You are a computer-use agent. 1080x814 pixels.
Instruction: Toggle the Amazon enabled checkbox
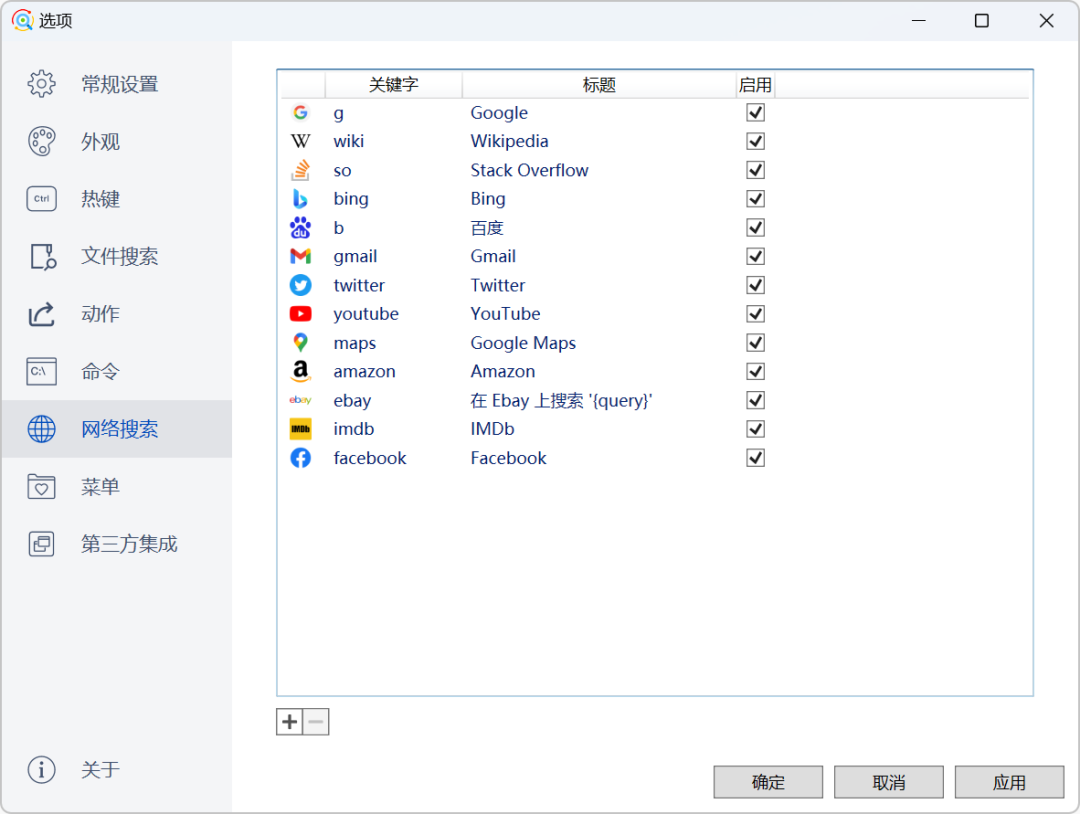pyautogui.click(x=756, y=371)
